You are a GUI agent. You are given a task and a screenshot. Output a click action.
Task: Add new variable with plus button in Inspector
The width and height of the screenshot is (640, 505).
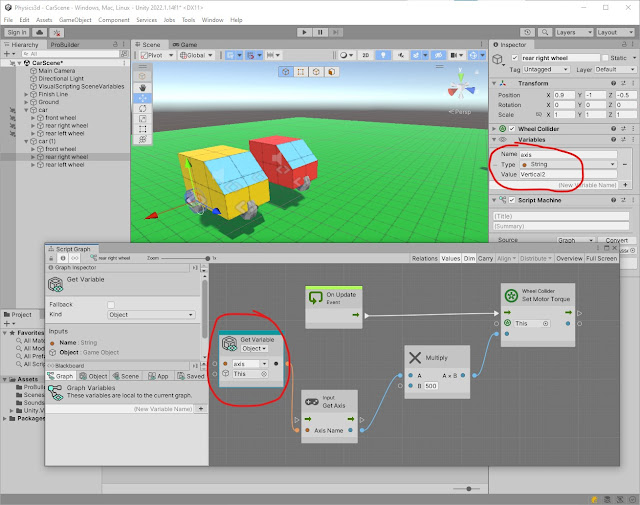[625, 185]
